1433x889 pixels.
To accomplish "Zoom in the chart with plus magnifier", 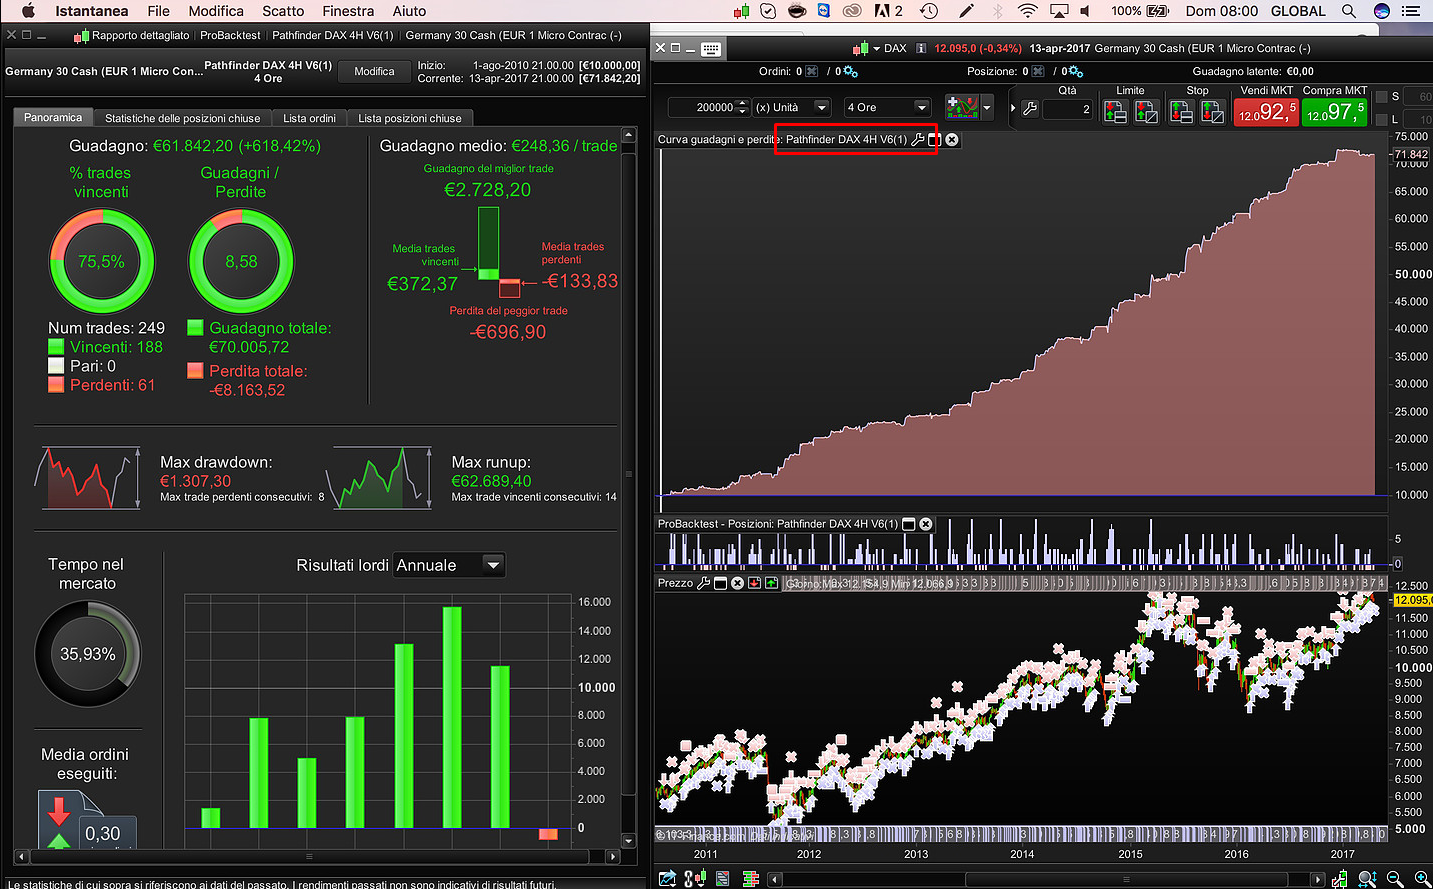I will coord(1422,879).
